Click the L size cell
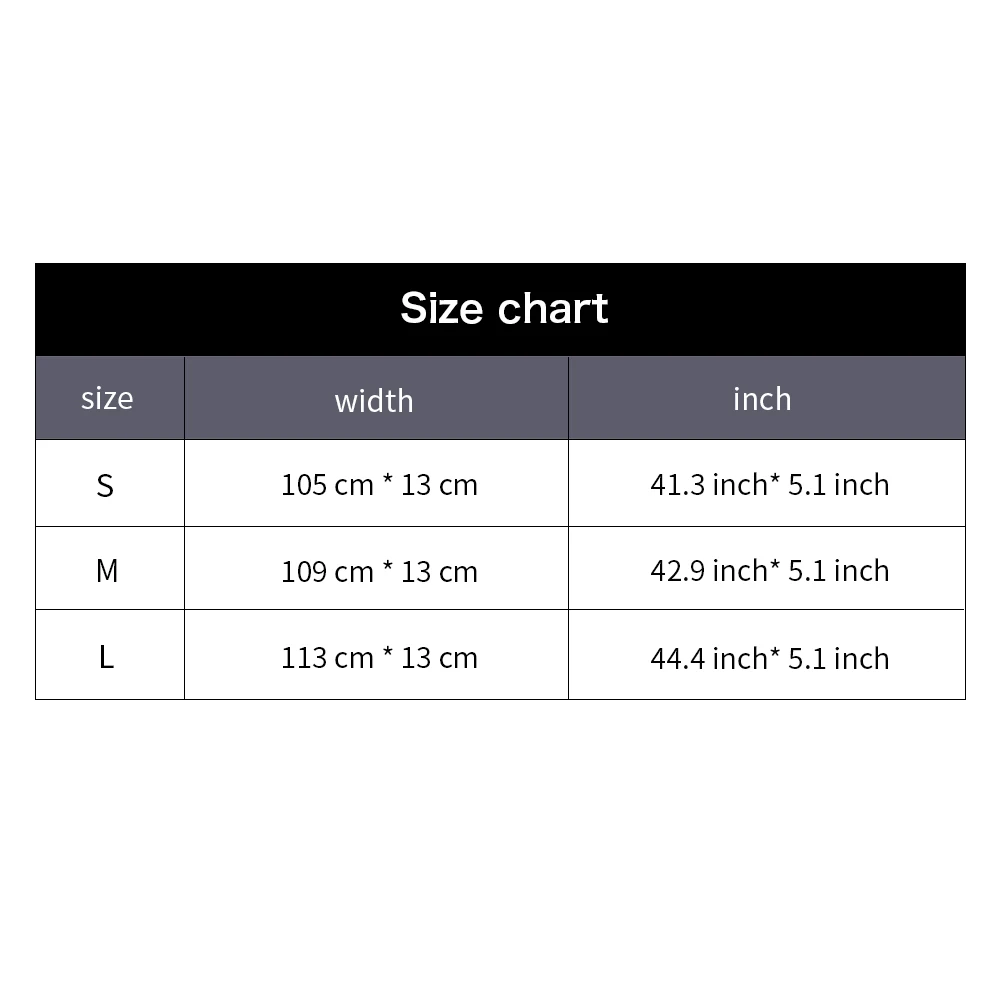Screen dimensions: 1000x1000 [110, 654]
